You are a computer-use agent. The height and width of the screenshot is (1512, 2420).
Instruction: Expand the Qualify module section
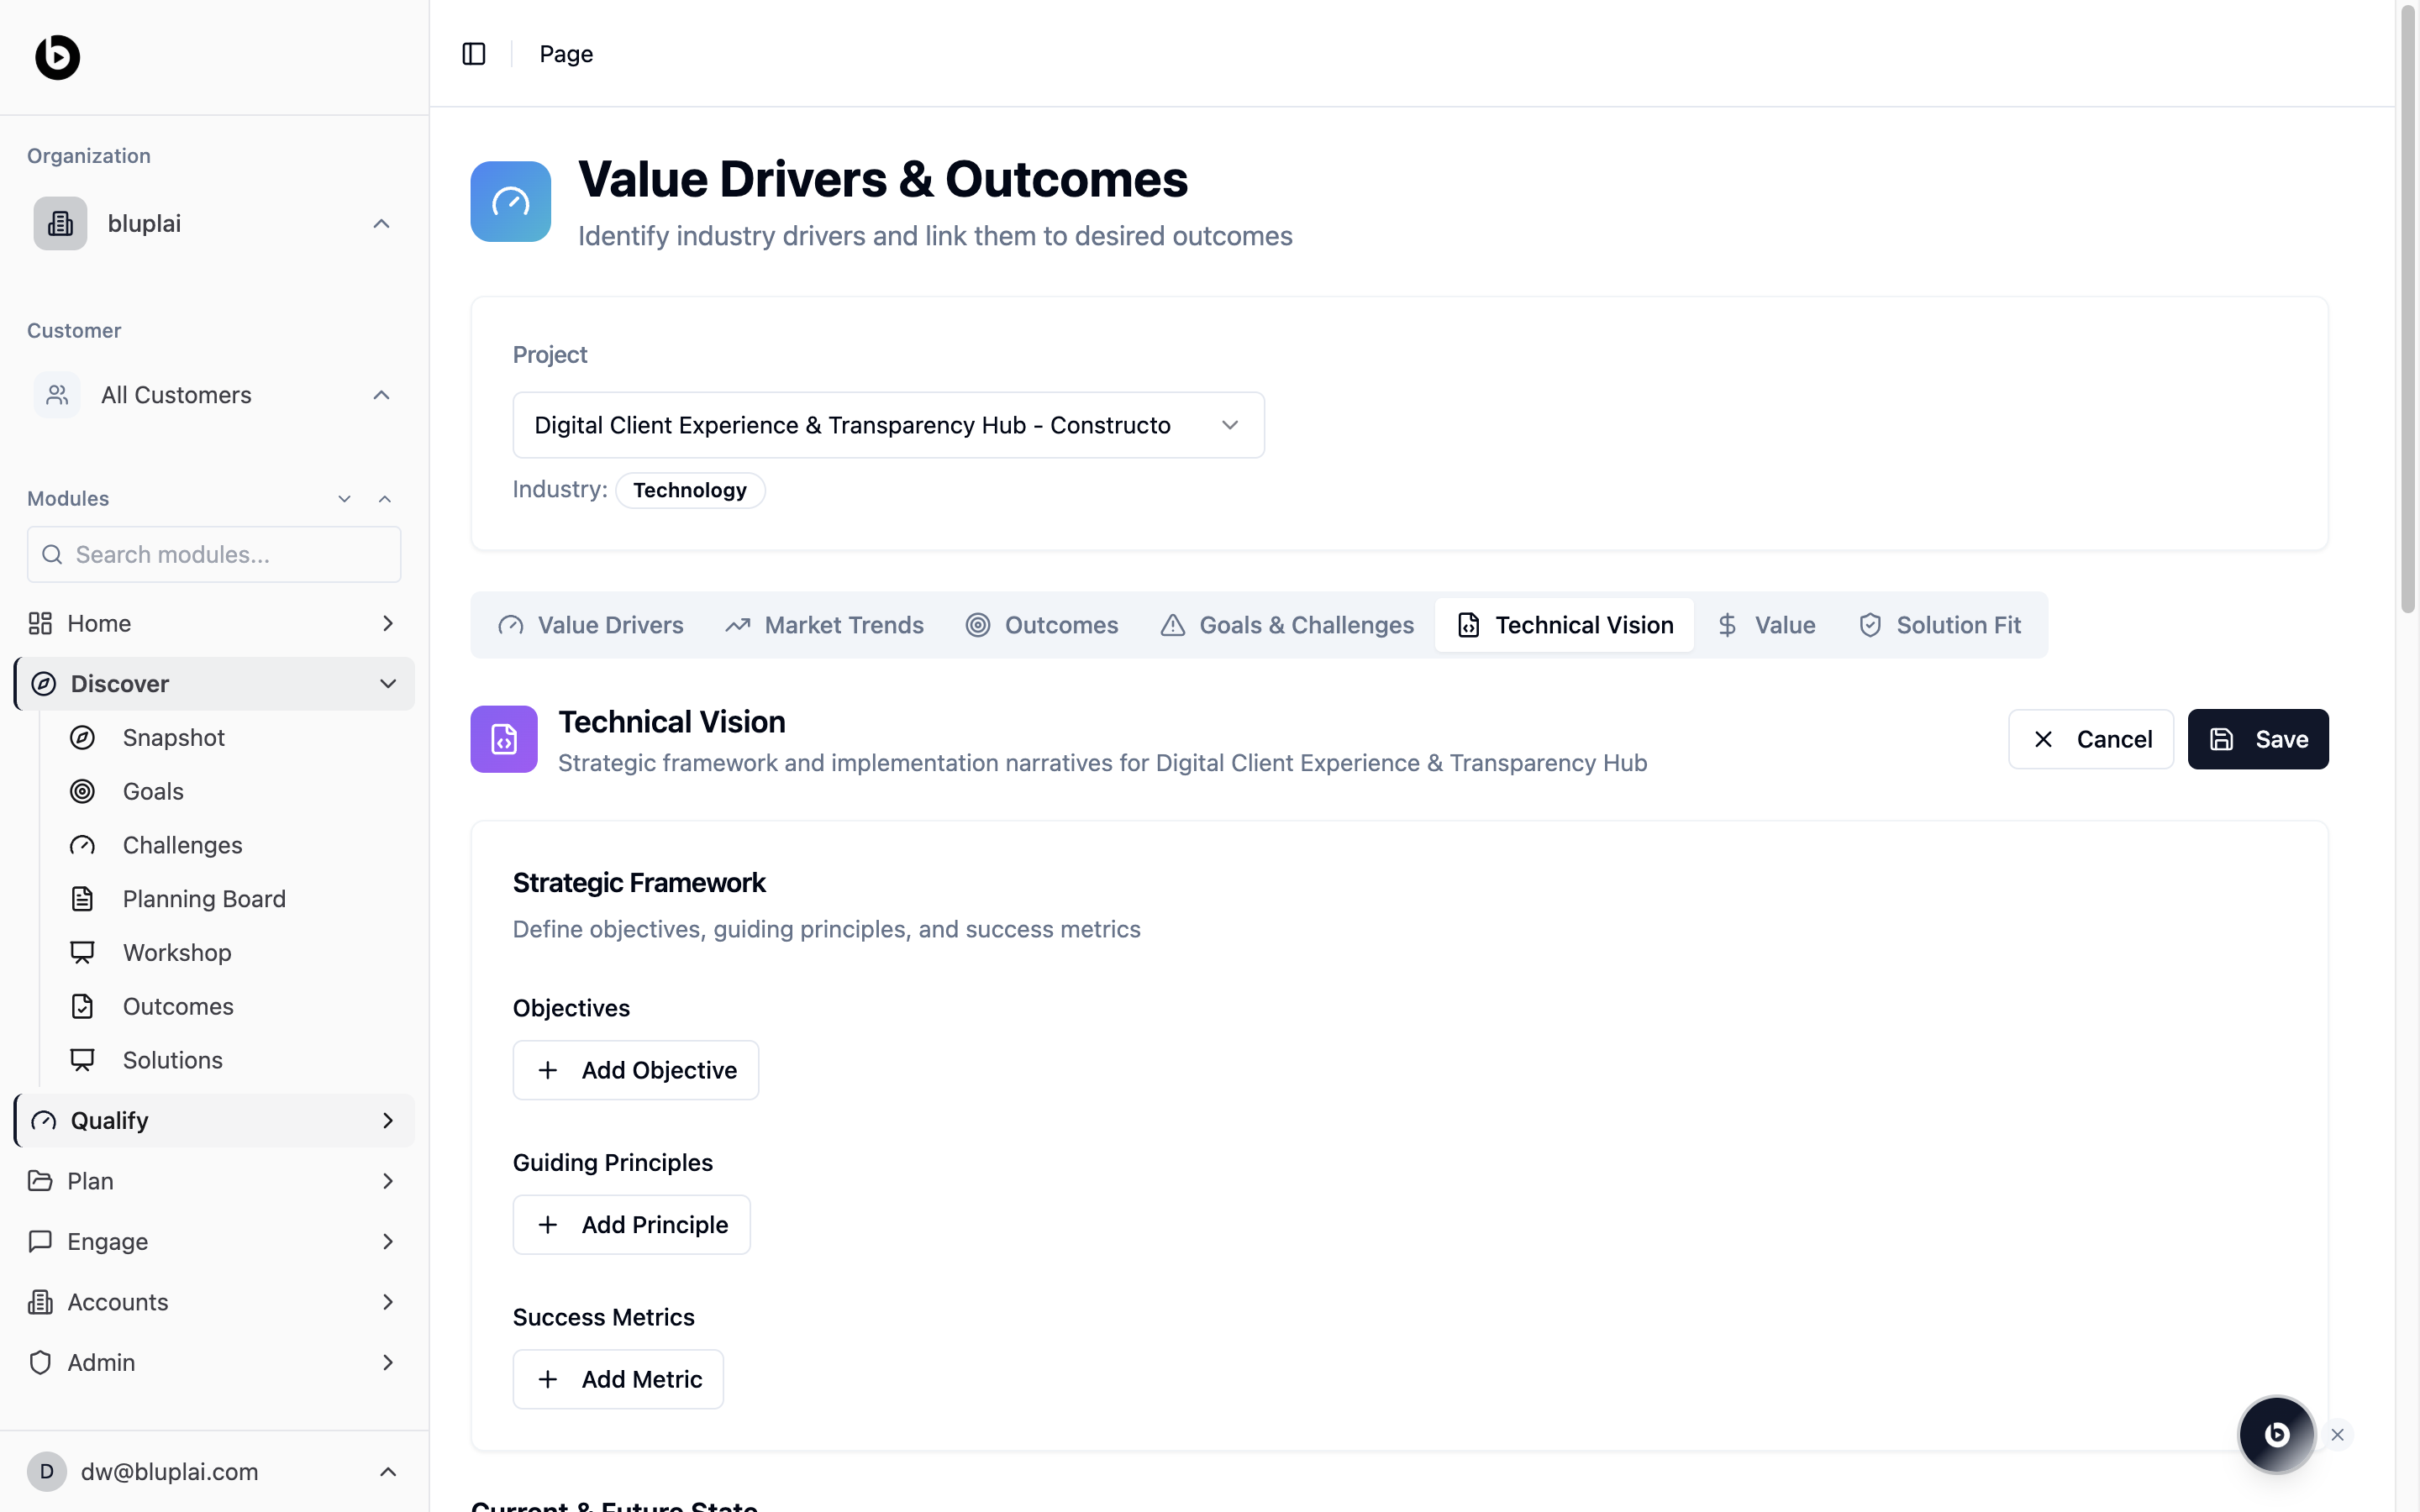[x=387, y=1120]
